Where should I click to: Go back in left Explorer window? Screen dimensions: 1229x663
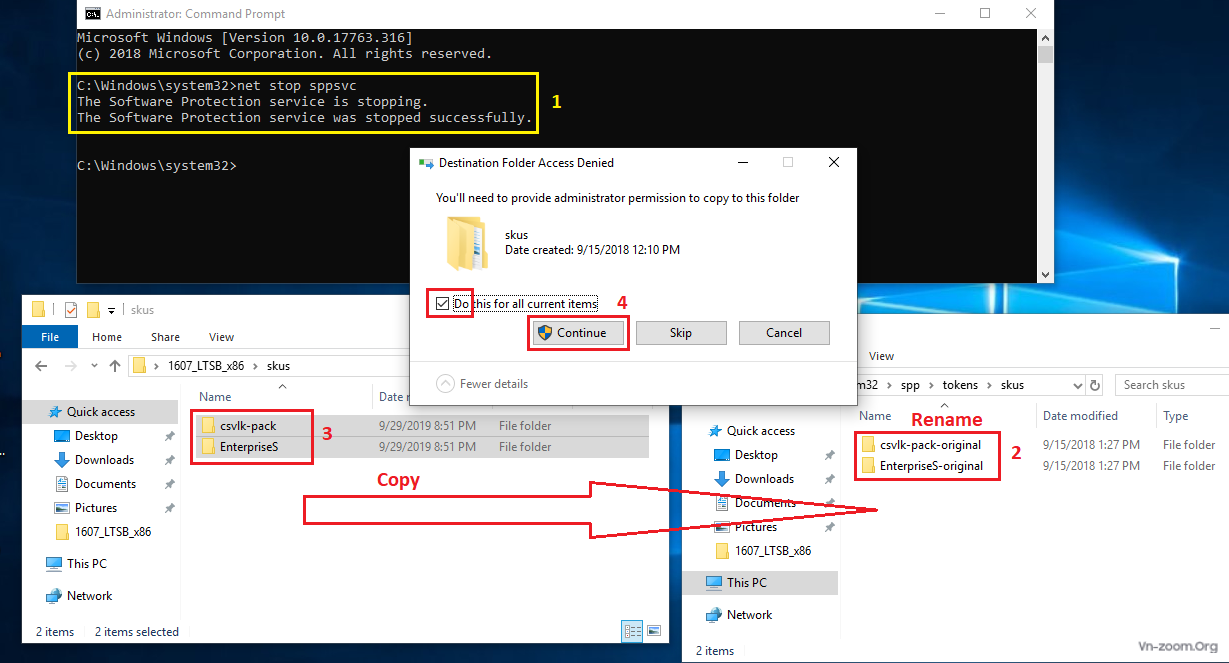coord(41,366)
